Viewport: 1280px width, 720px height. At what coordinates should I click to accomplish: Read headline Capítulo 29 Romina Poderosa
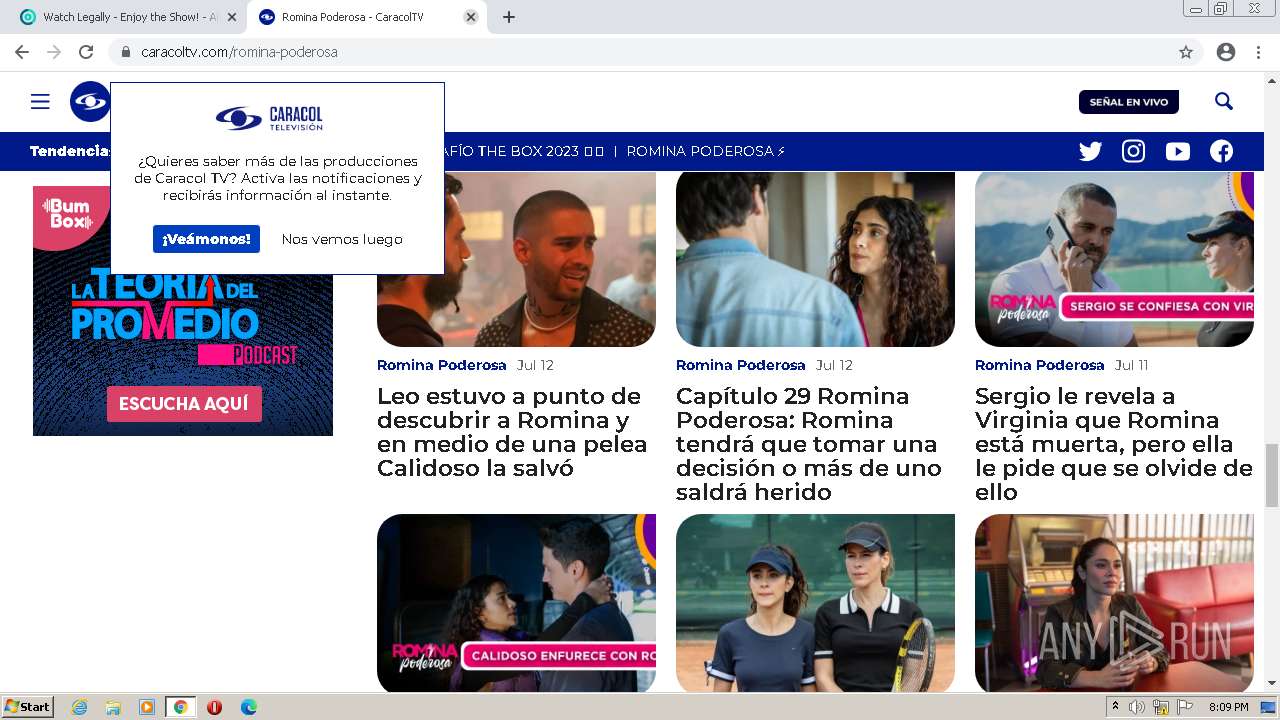click(x=809, y=444)
